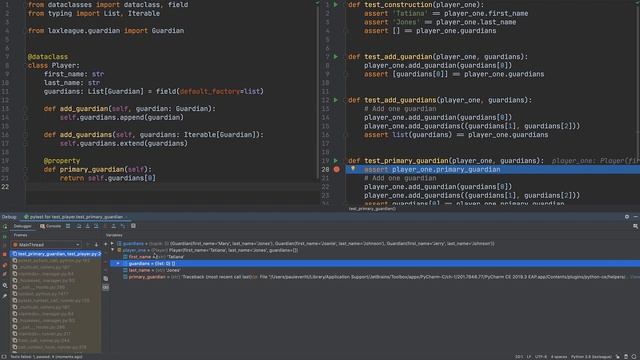Click the Frames panel header
640x360 pixels.
pos(20,235)
